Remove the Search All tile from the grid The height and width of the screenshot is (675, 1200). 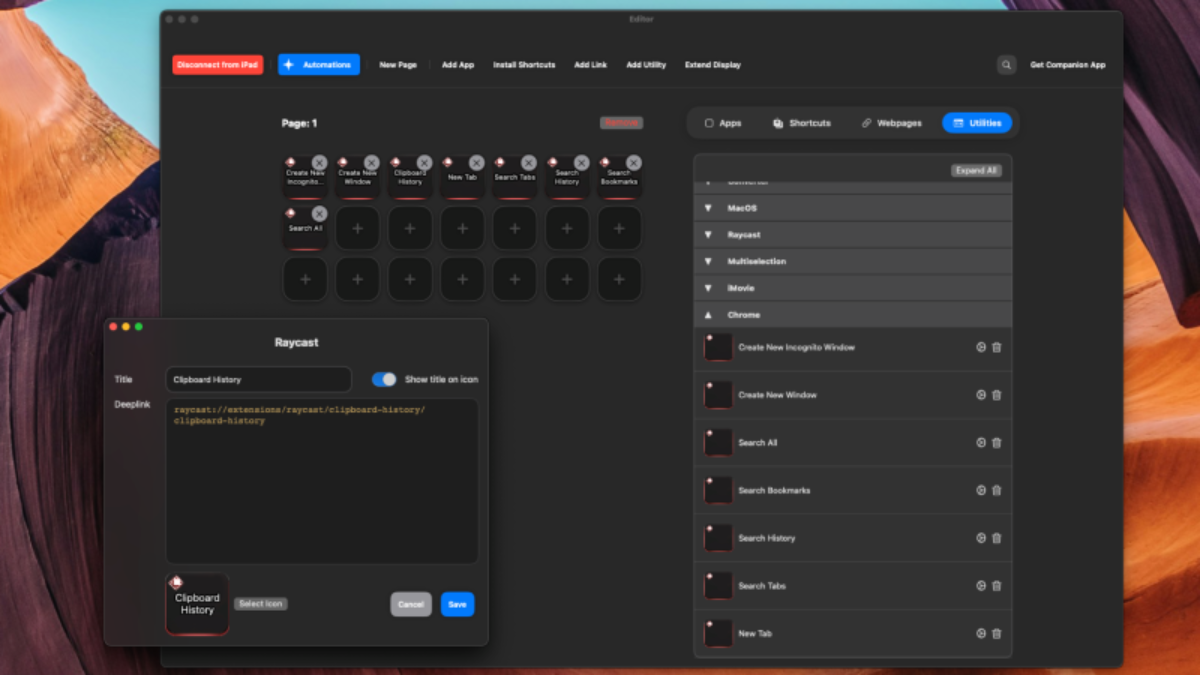(319, 213)
